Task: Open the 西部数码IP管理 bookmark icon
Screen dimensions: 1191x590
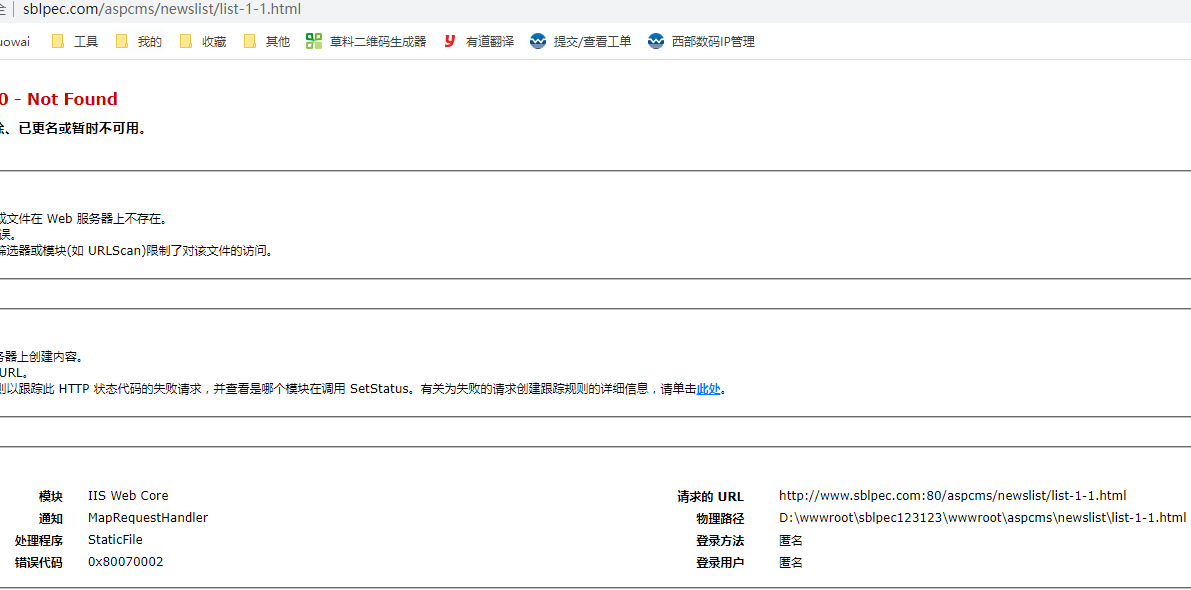Action: pyautogui.click(x=656, y=41)
